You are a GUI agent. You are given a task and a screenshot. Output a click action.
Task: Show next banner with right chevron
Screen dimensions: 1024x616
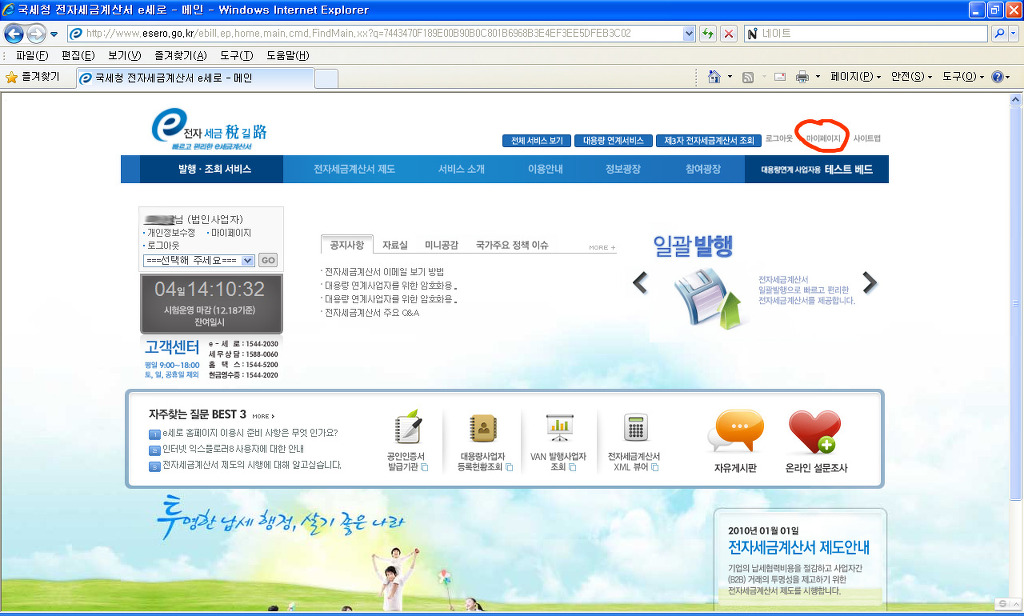point(869,283)
